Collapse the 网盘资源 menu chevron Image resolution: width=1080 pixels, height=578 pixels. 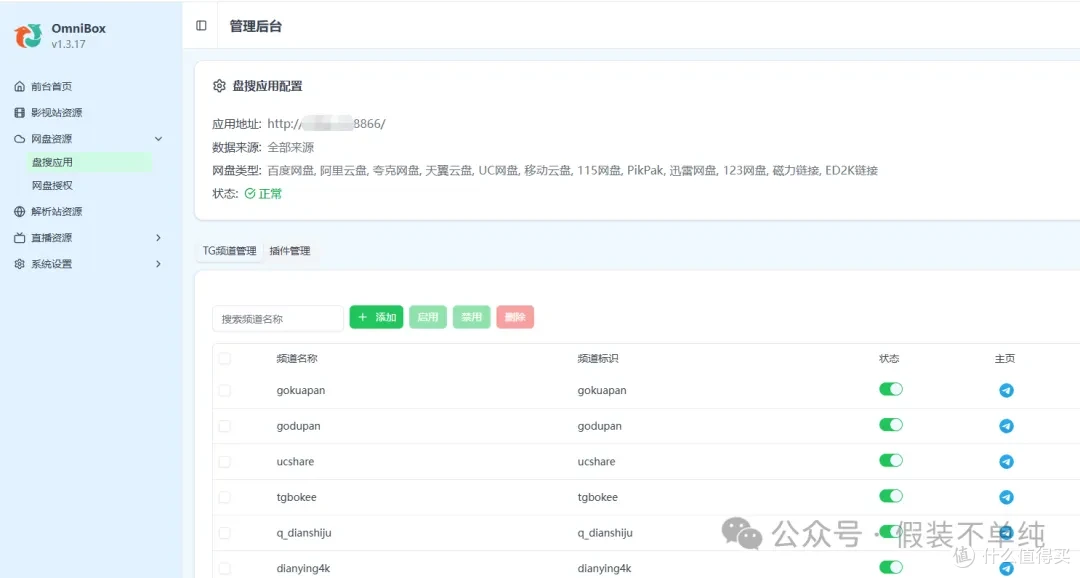[158, 138]
